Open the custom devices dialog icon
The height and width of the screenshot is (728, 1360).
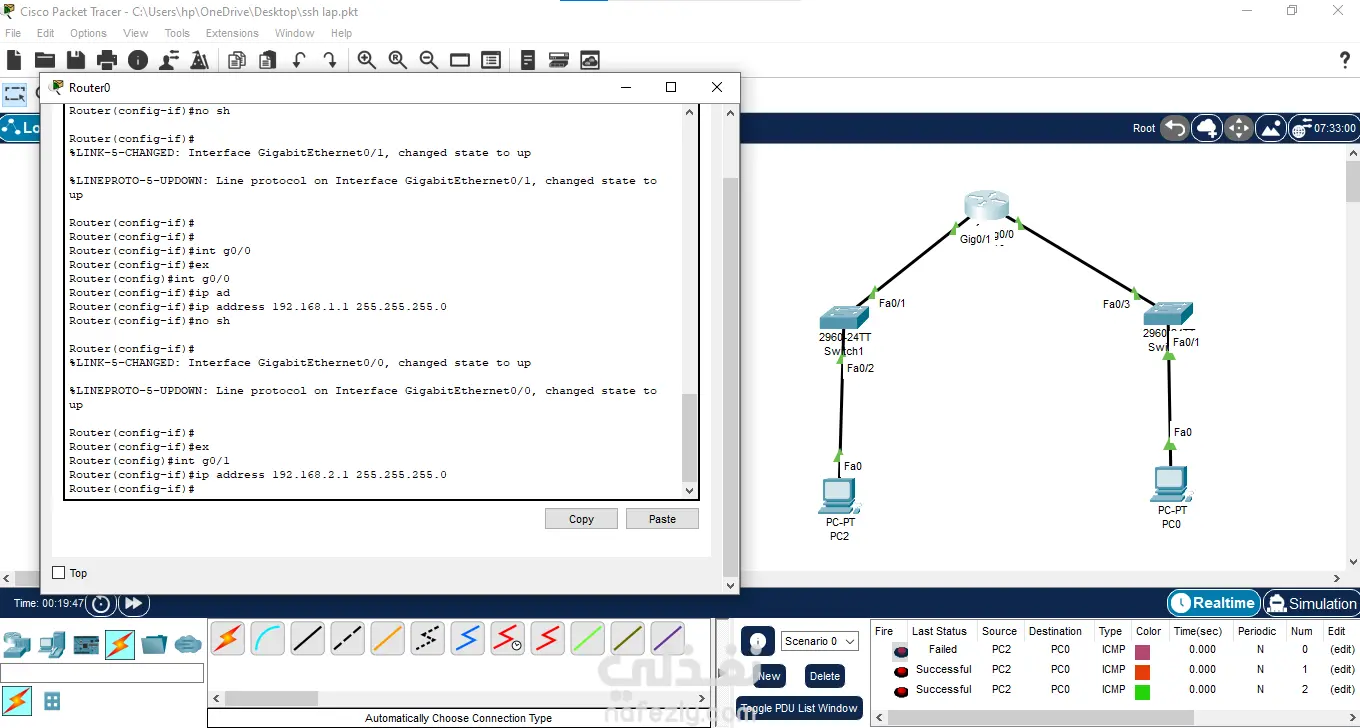491,60
